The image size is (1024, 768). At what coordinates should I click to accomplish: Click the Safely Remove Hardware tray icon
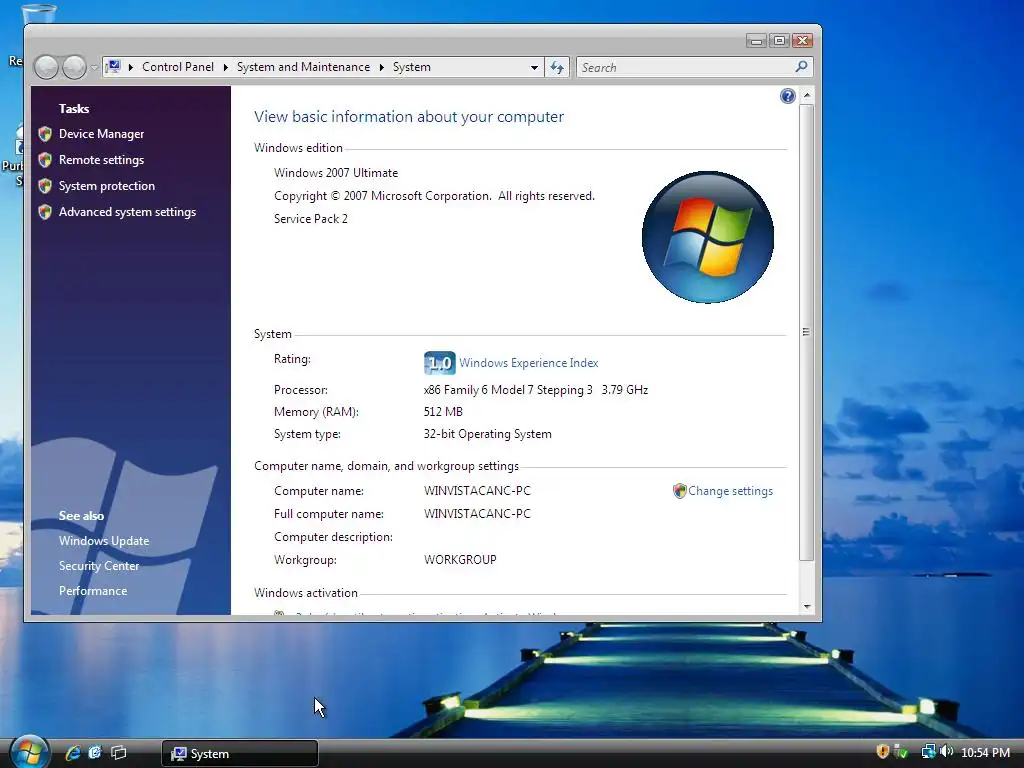[x=901, y=752]
